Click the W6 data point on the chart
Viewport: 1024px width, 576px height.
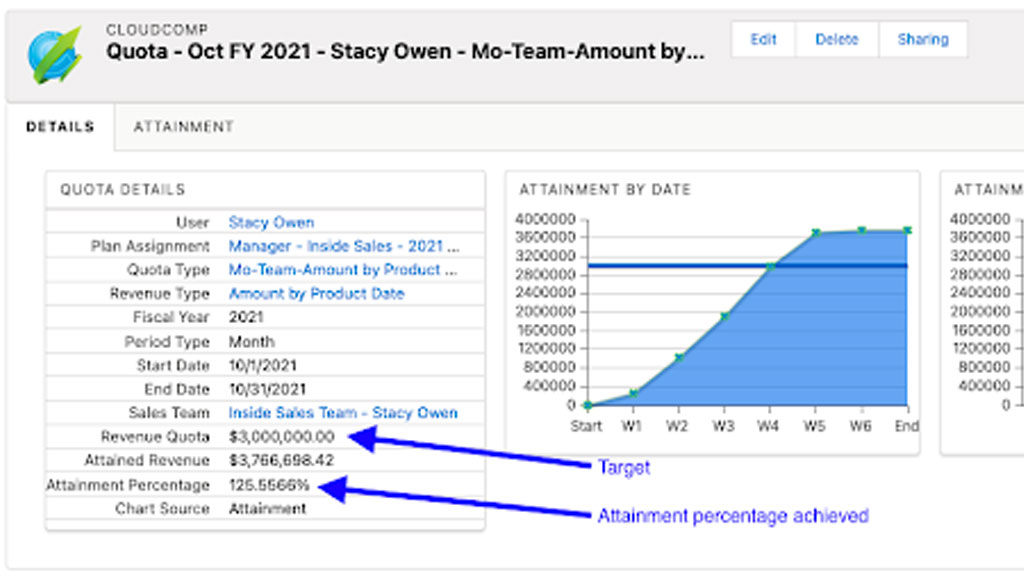click(861, 231)
